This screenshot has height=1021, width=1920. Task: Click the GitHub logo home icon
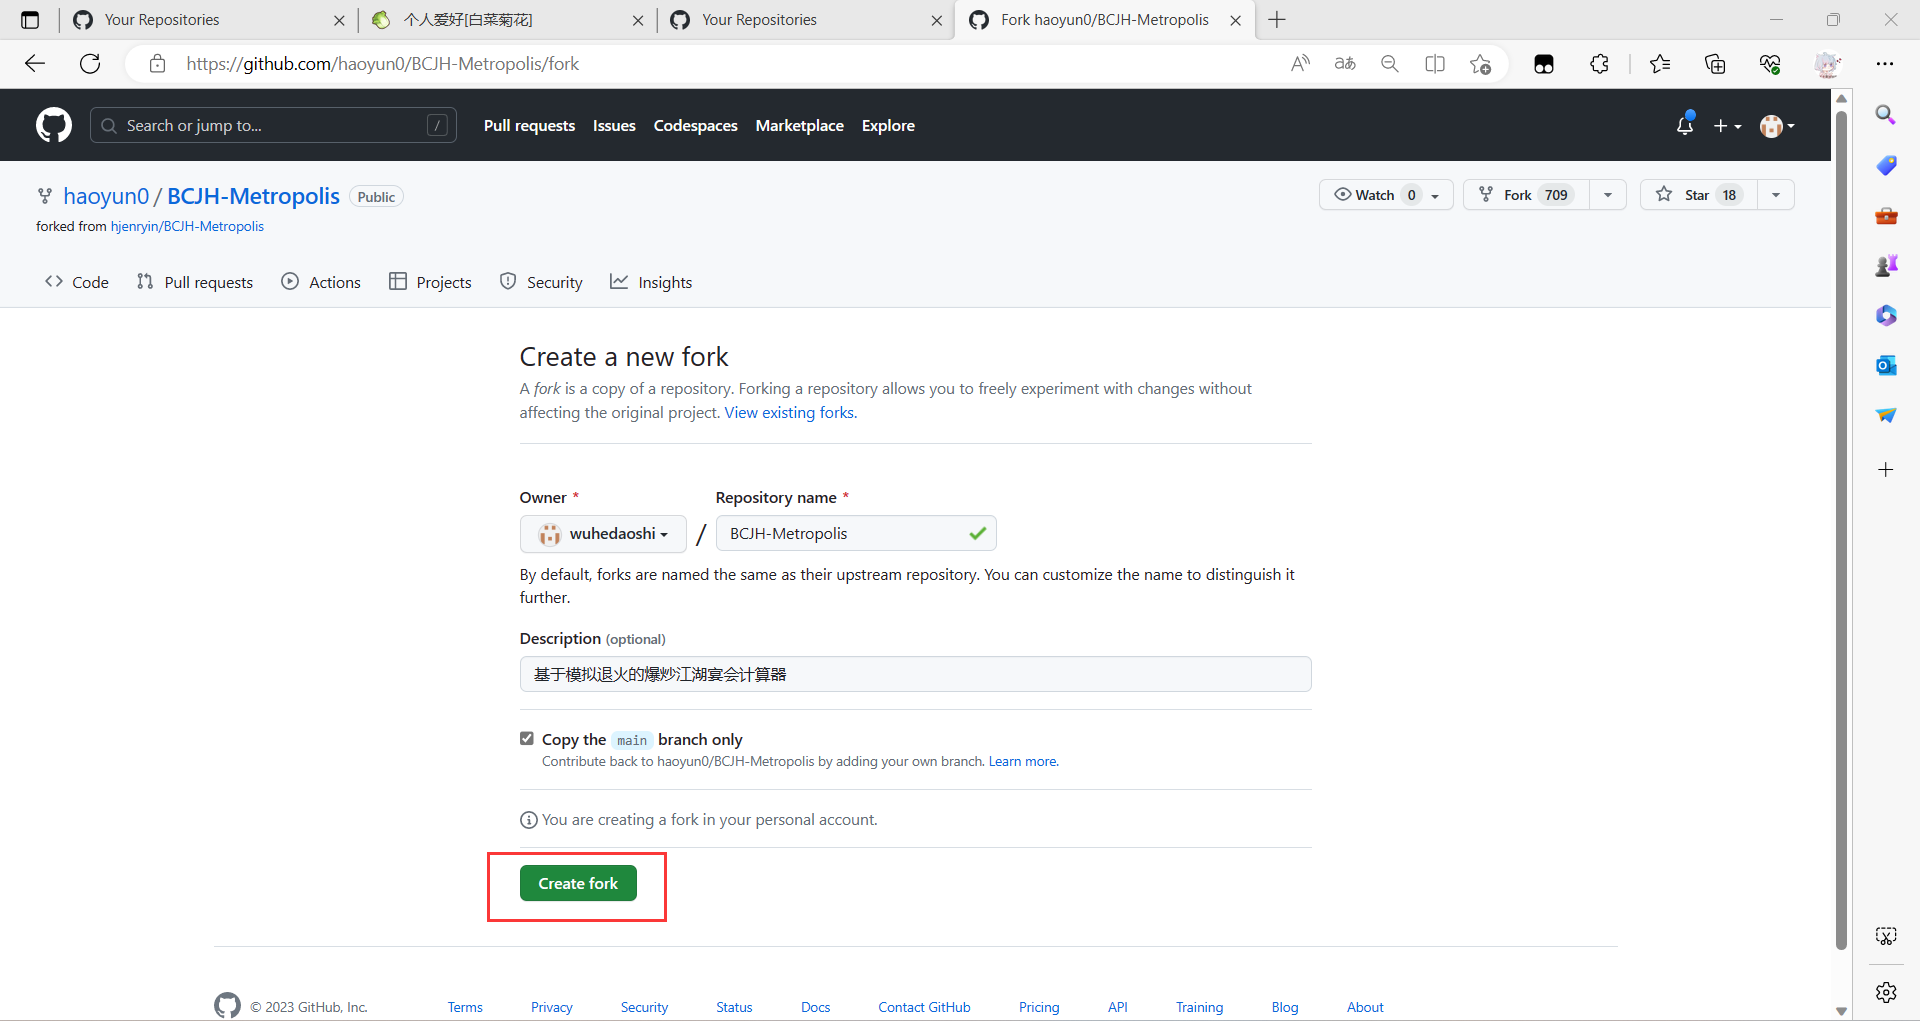tap(54, 125)
